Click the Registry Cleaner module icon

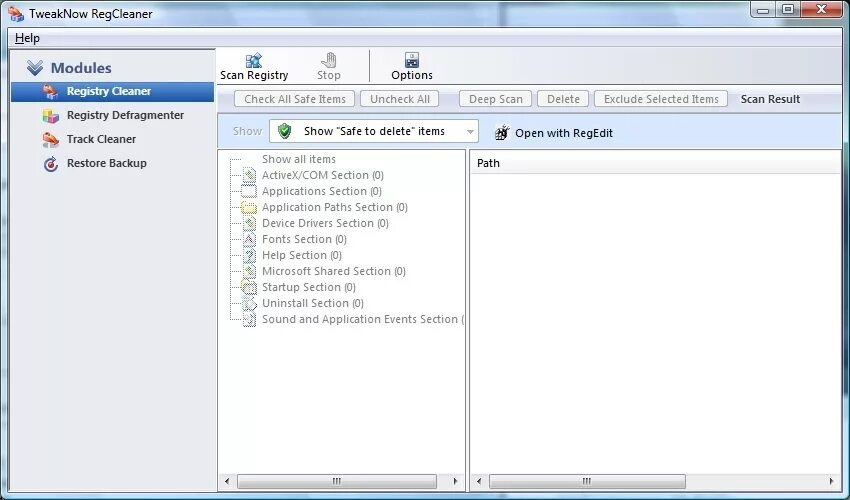point(50,92)
